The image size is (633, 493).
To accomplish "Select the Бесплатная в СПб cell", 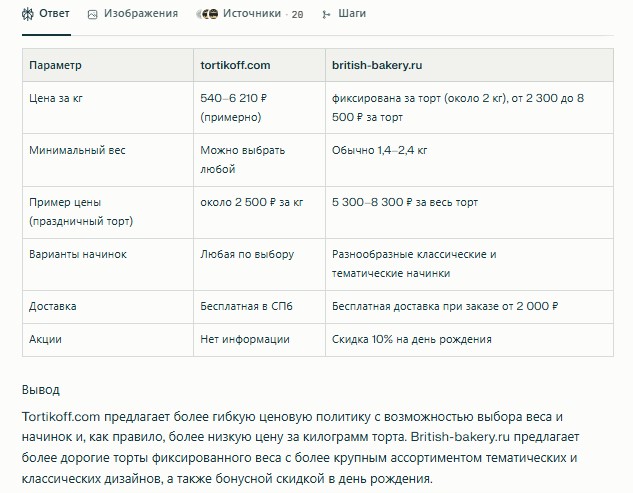I will click(259, 306).
